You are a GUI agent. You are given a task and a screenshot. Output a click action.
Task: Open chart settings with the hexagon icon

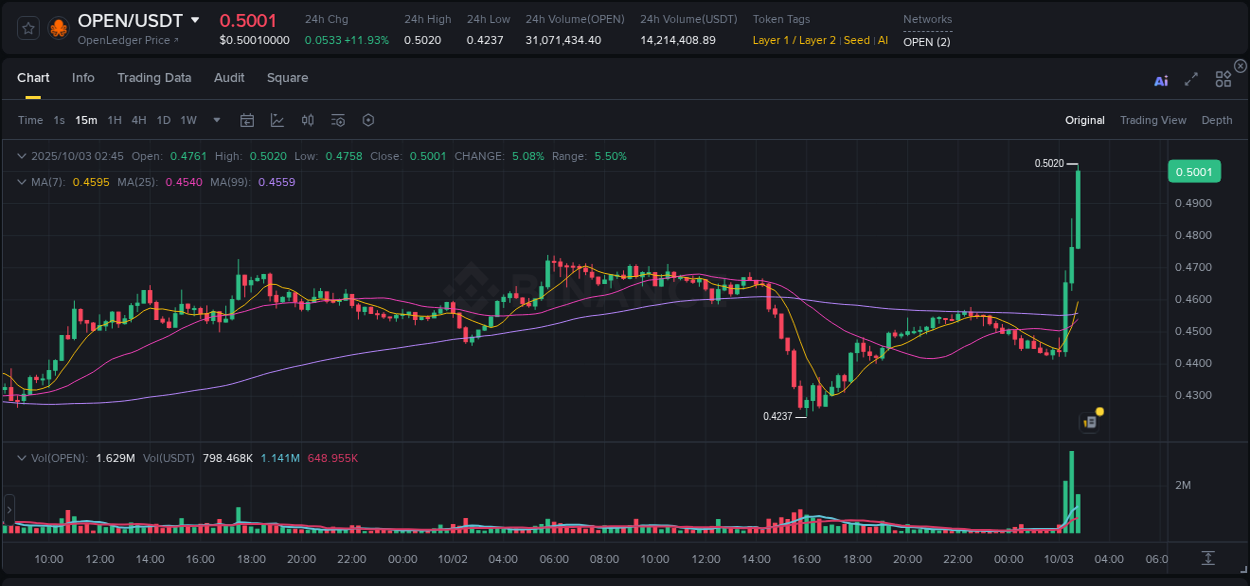coord(368,120)
